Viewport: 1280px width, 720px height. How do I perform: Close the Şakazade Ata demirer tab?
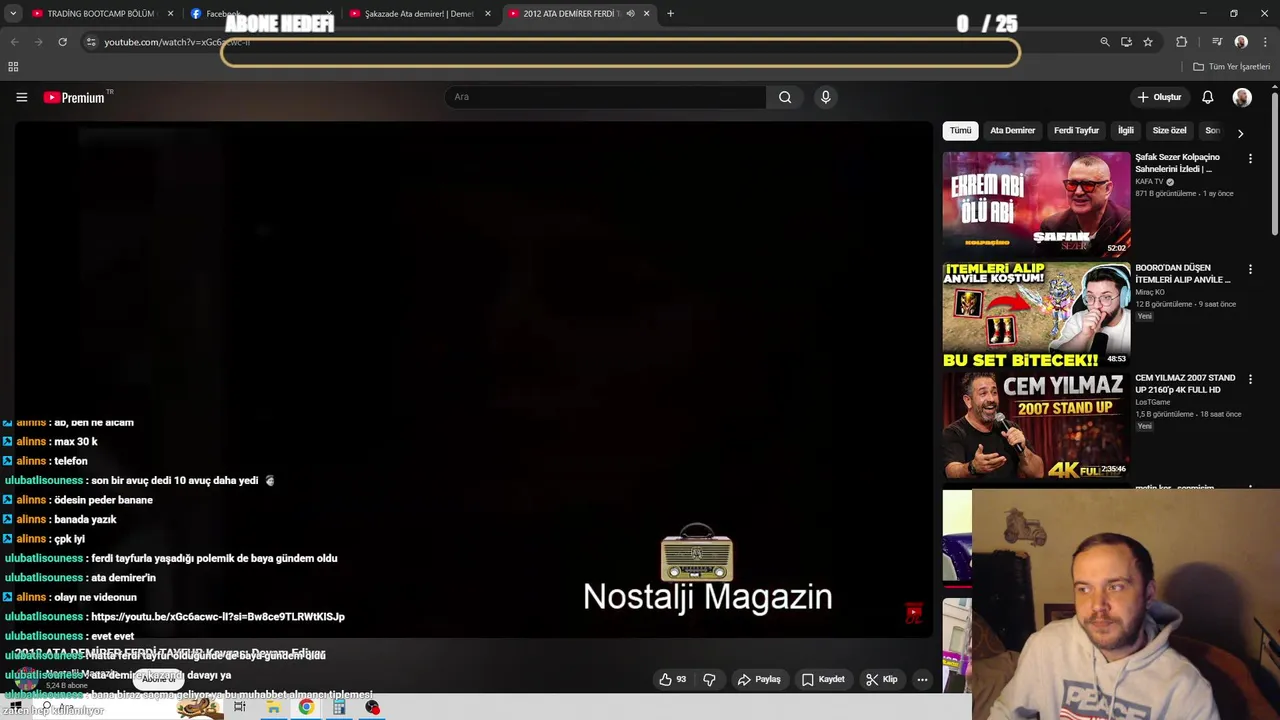[488, 14]
